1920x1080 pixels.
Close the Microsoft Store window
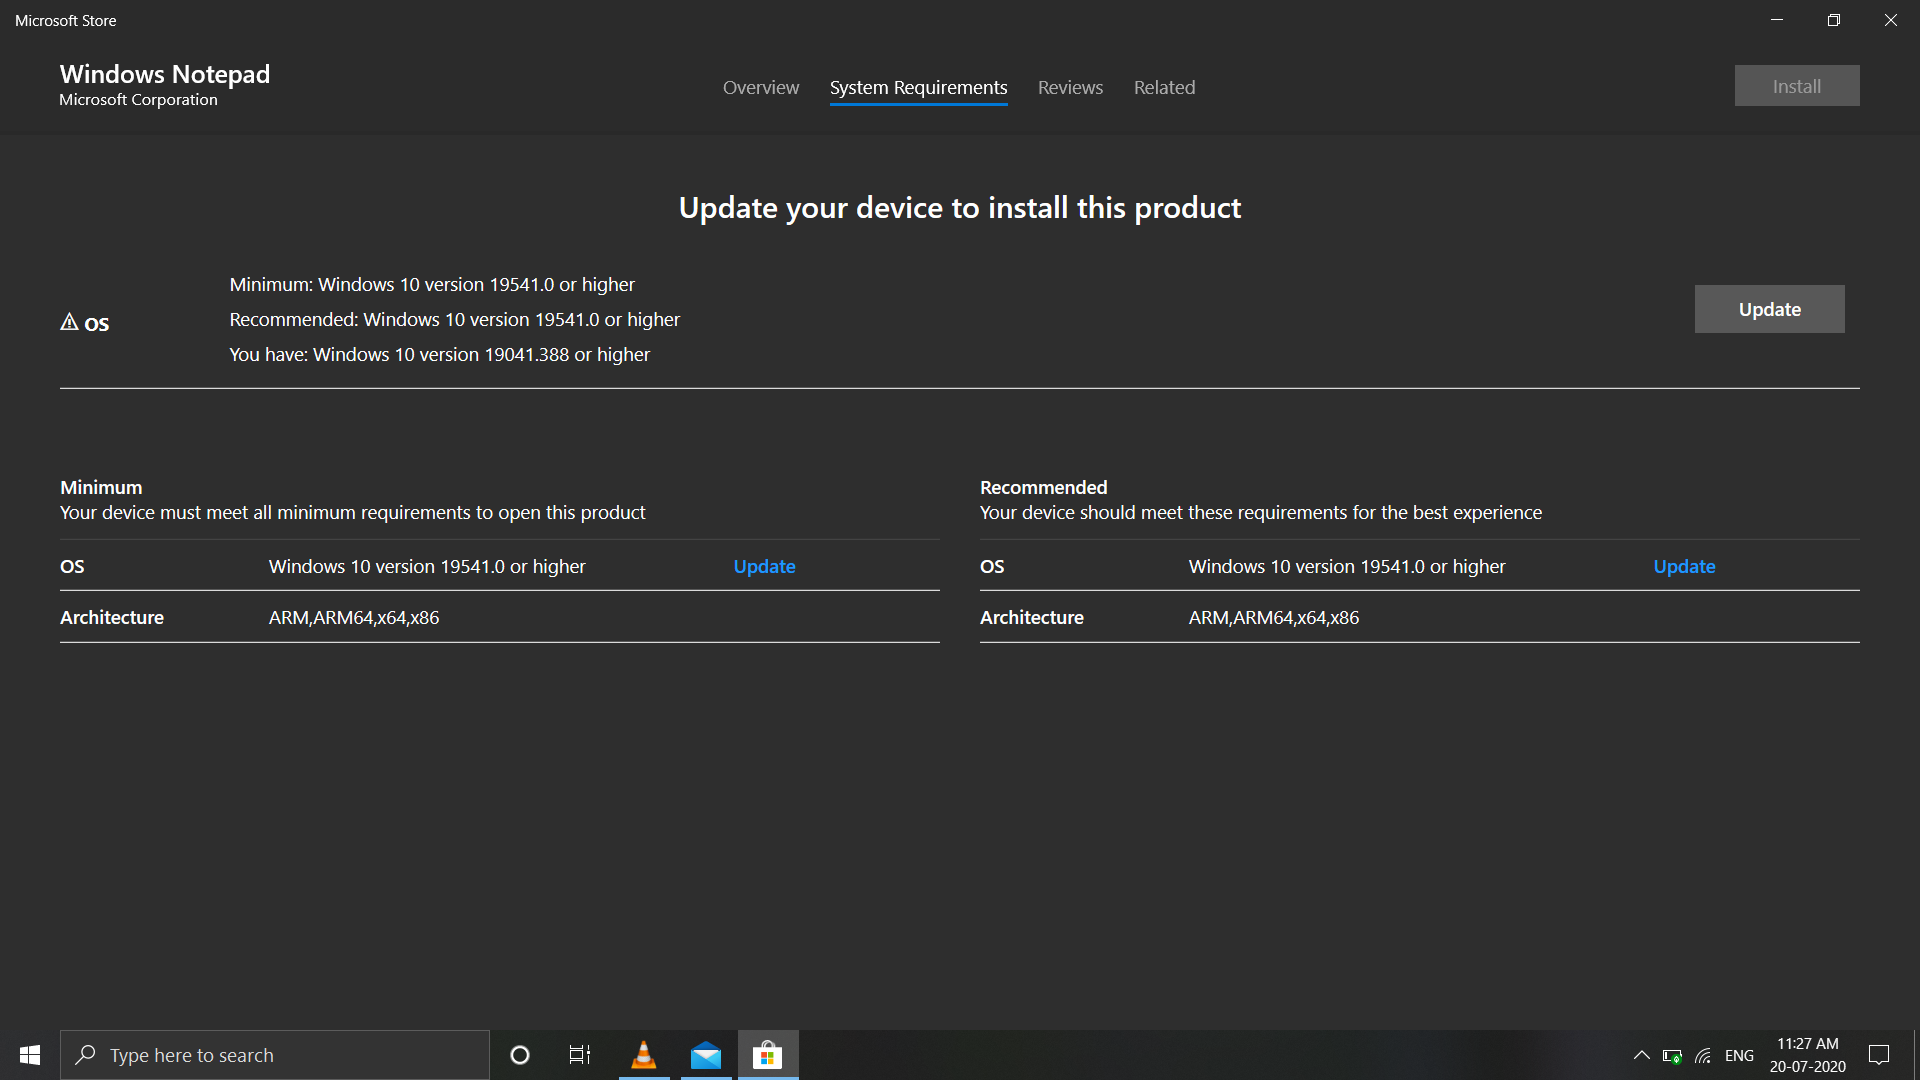(1891, 20)
